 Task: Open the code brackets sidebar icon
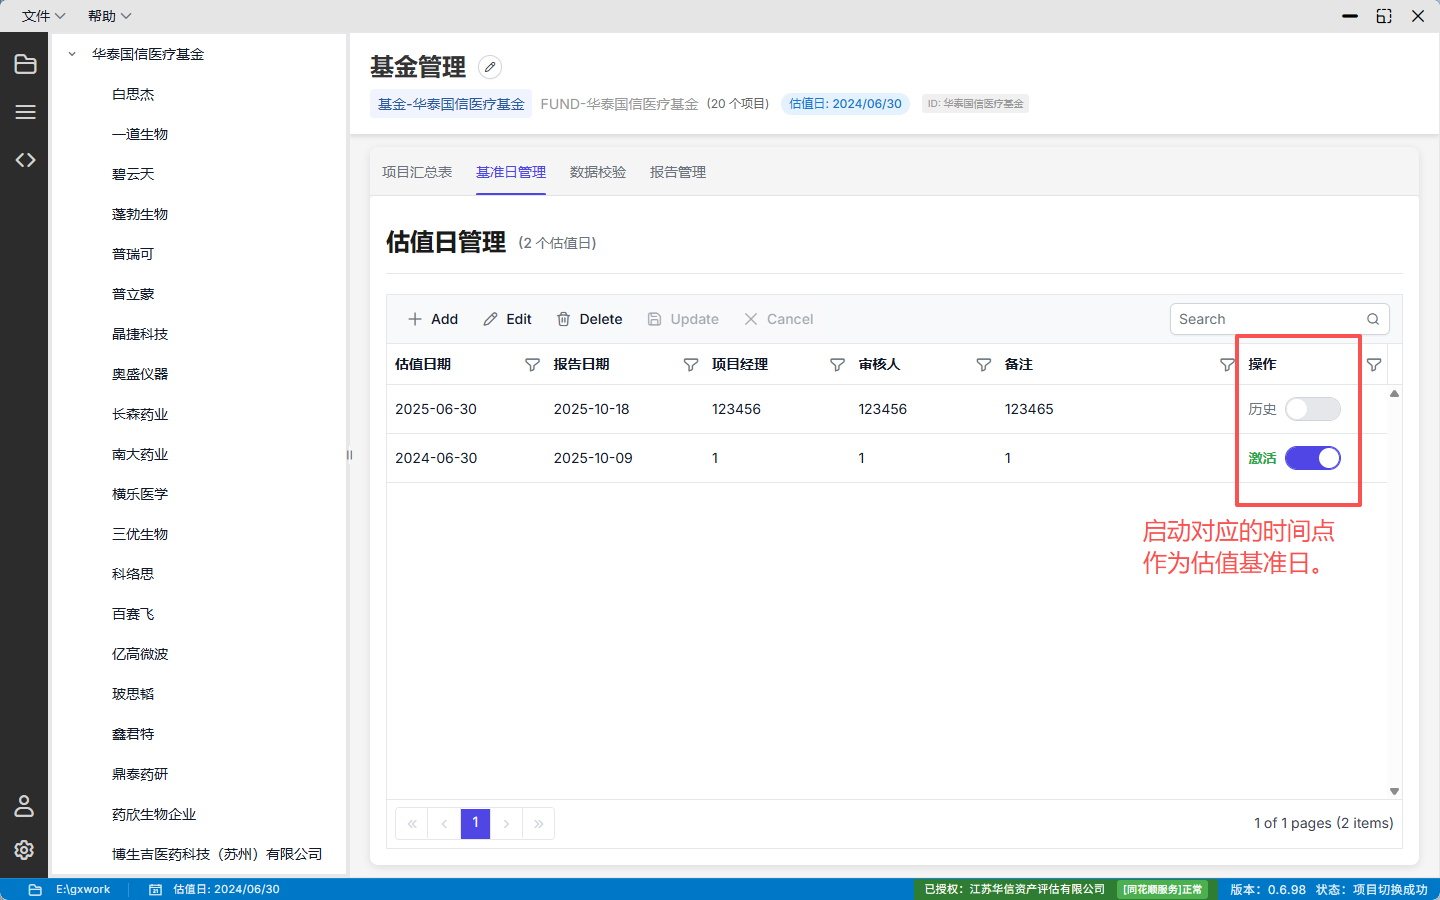click(x=25, y=160)
